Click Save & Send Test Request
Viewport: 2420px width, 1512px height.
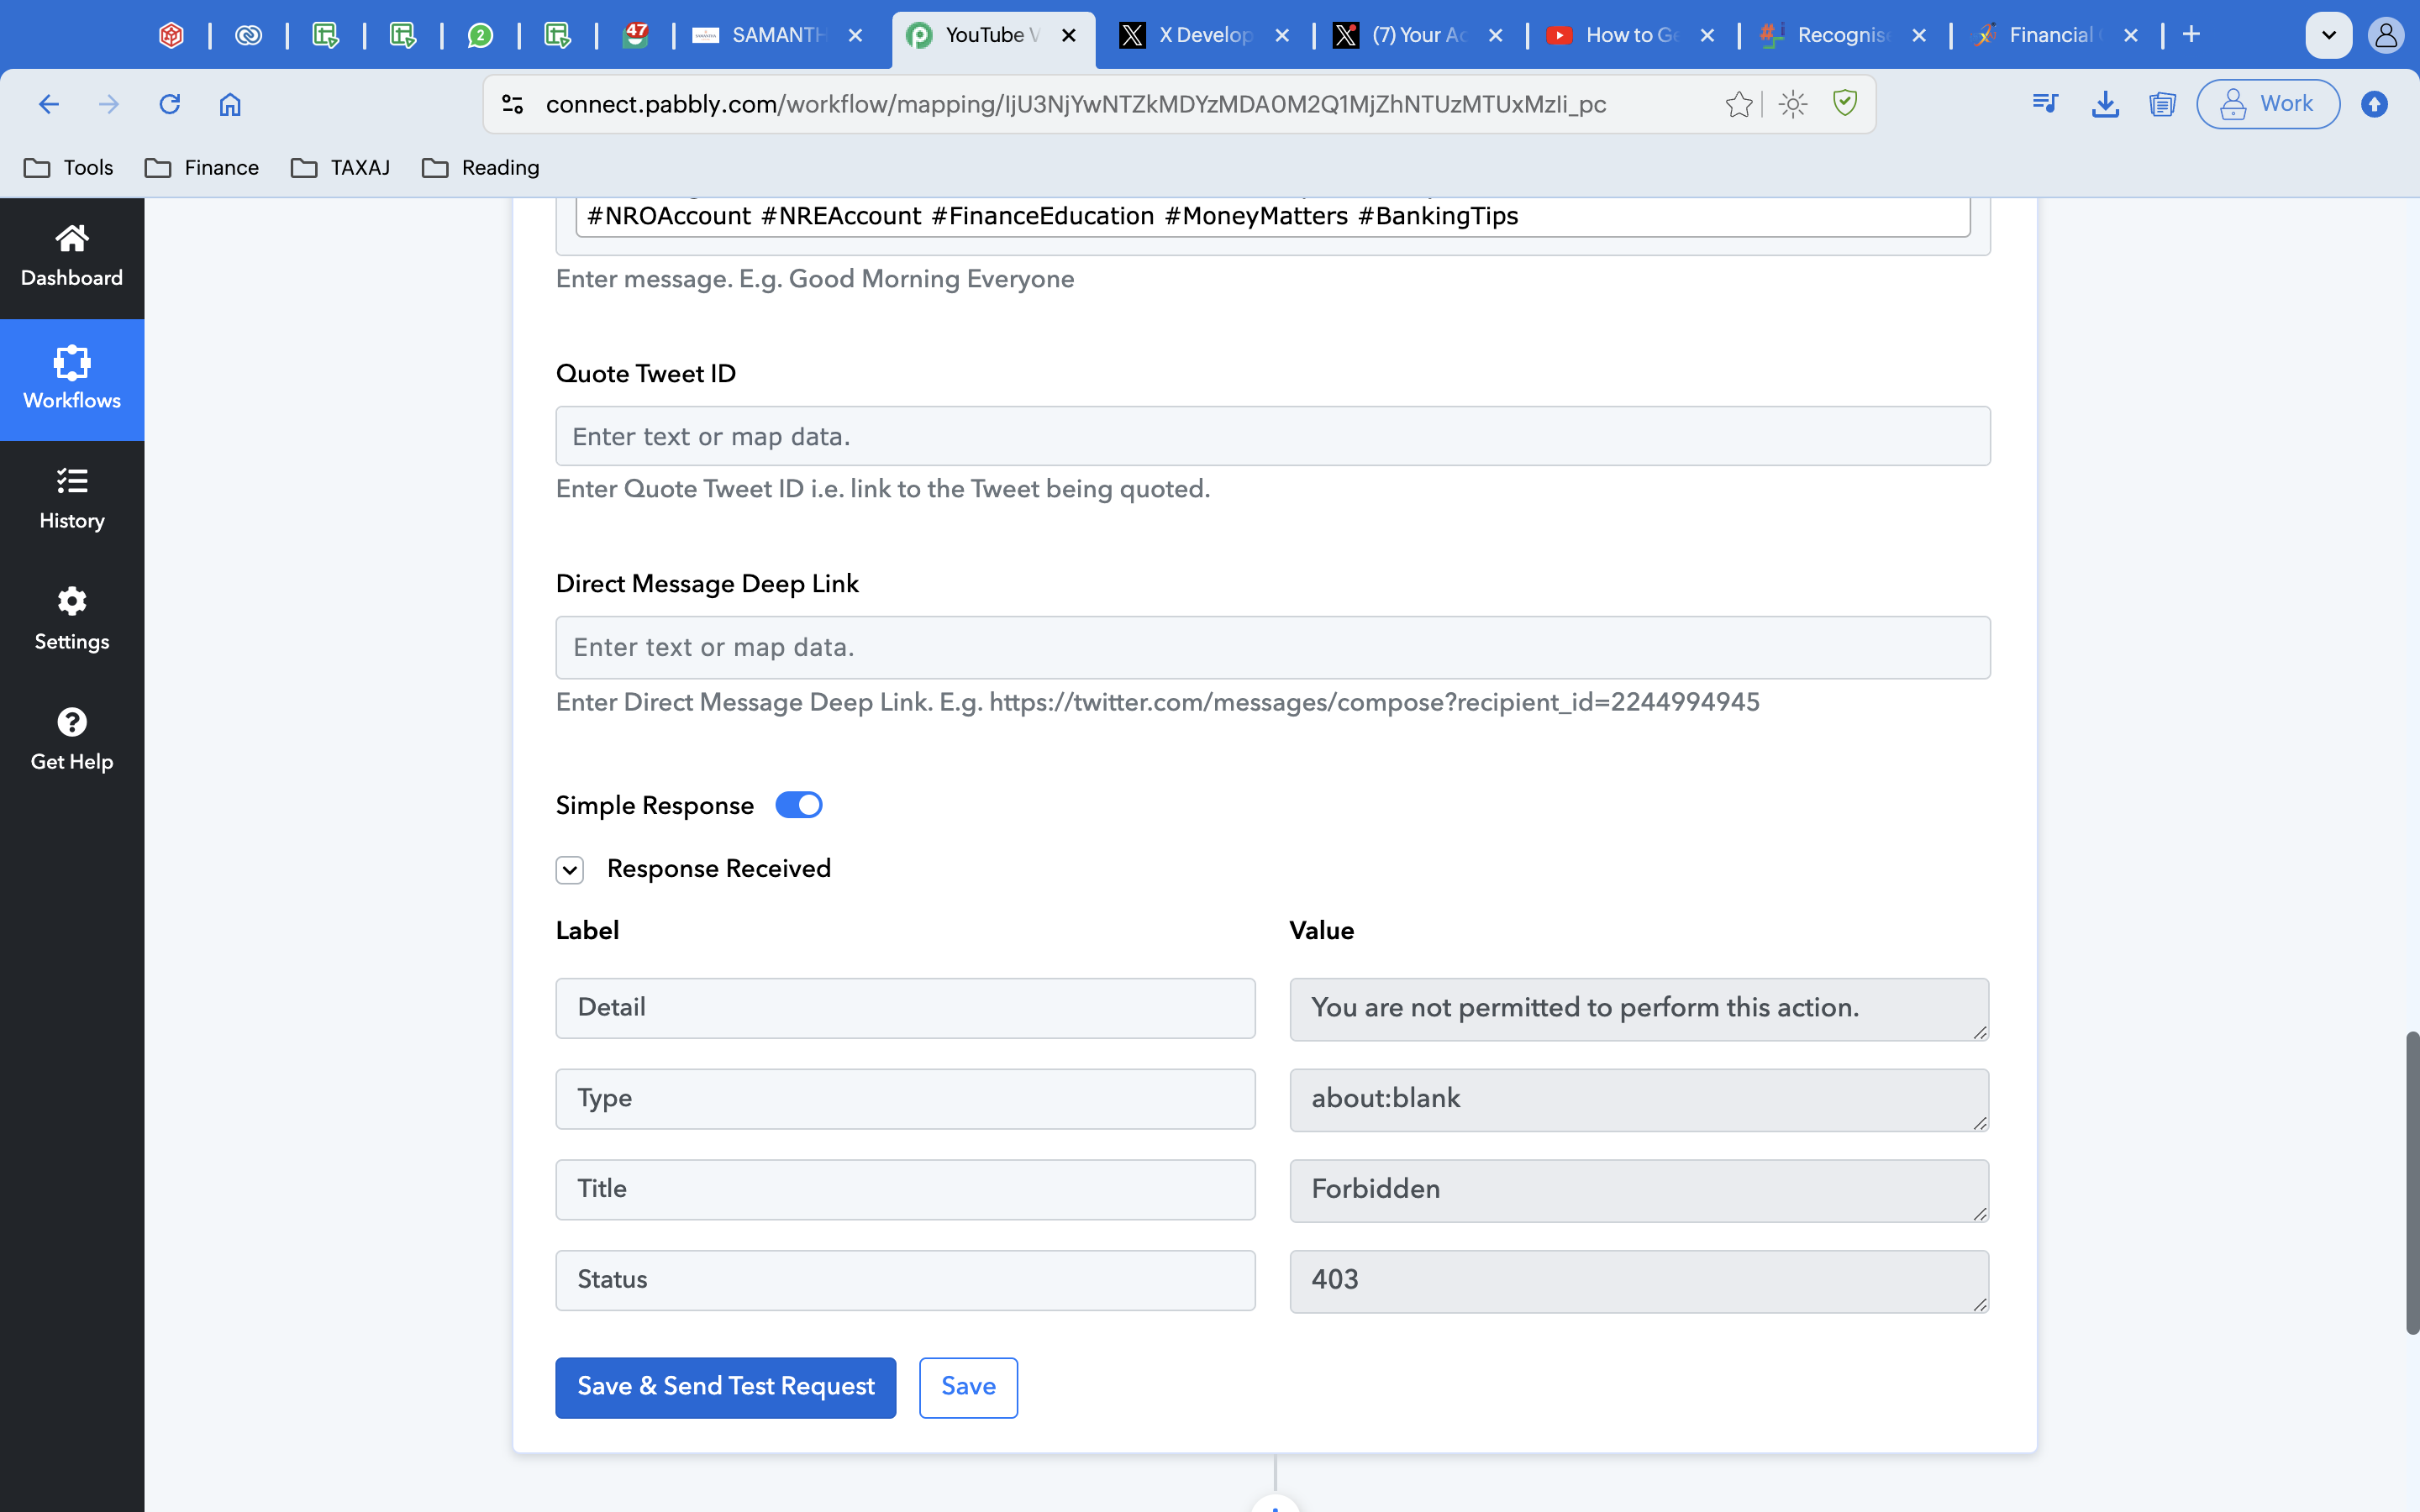(726, 1387)
